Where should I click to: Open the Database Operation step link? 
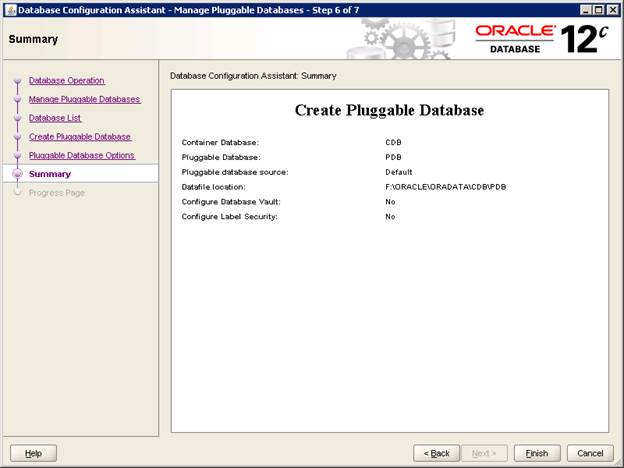(x=66, y=80)
